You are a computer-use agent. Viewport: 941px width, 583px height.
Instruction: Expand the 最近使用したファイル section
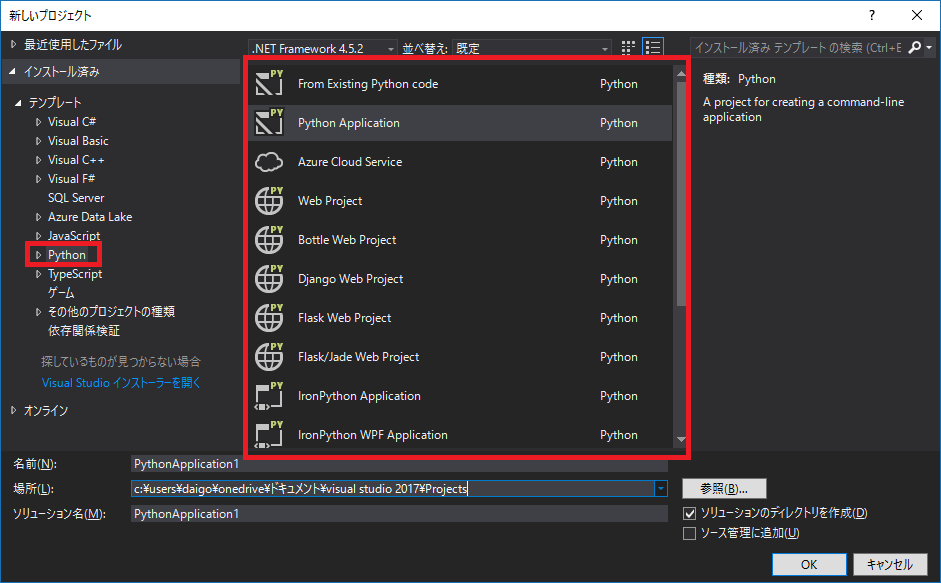(13, 44)
